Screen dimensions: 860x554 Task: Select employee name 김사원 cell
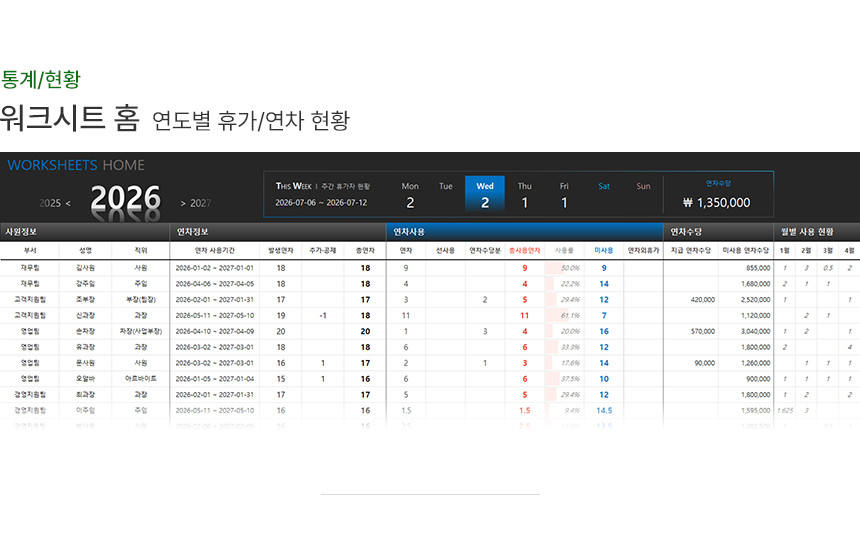tap(86, 268)
